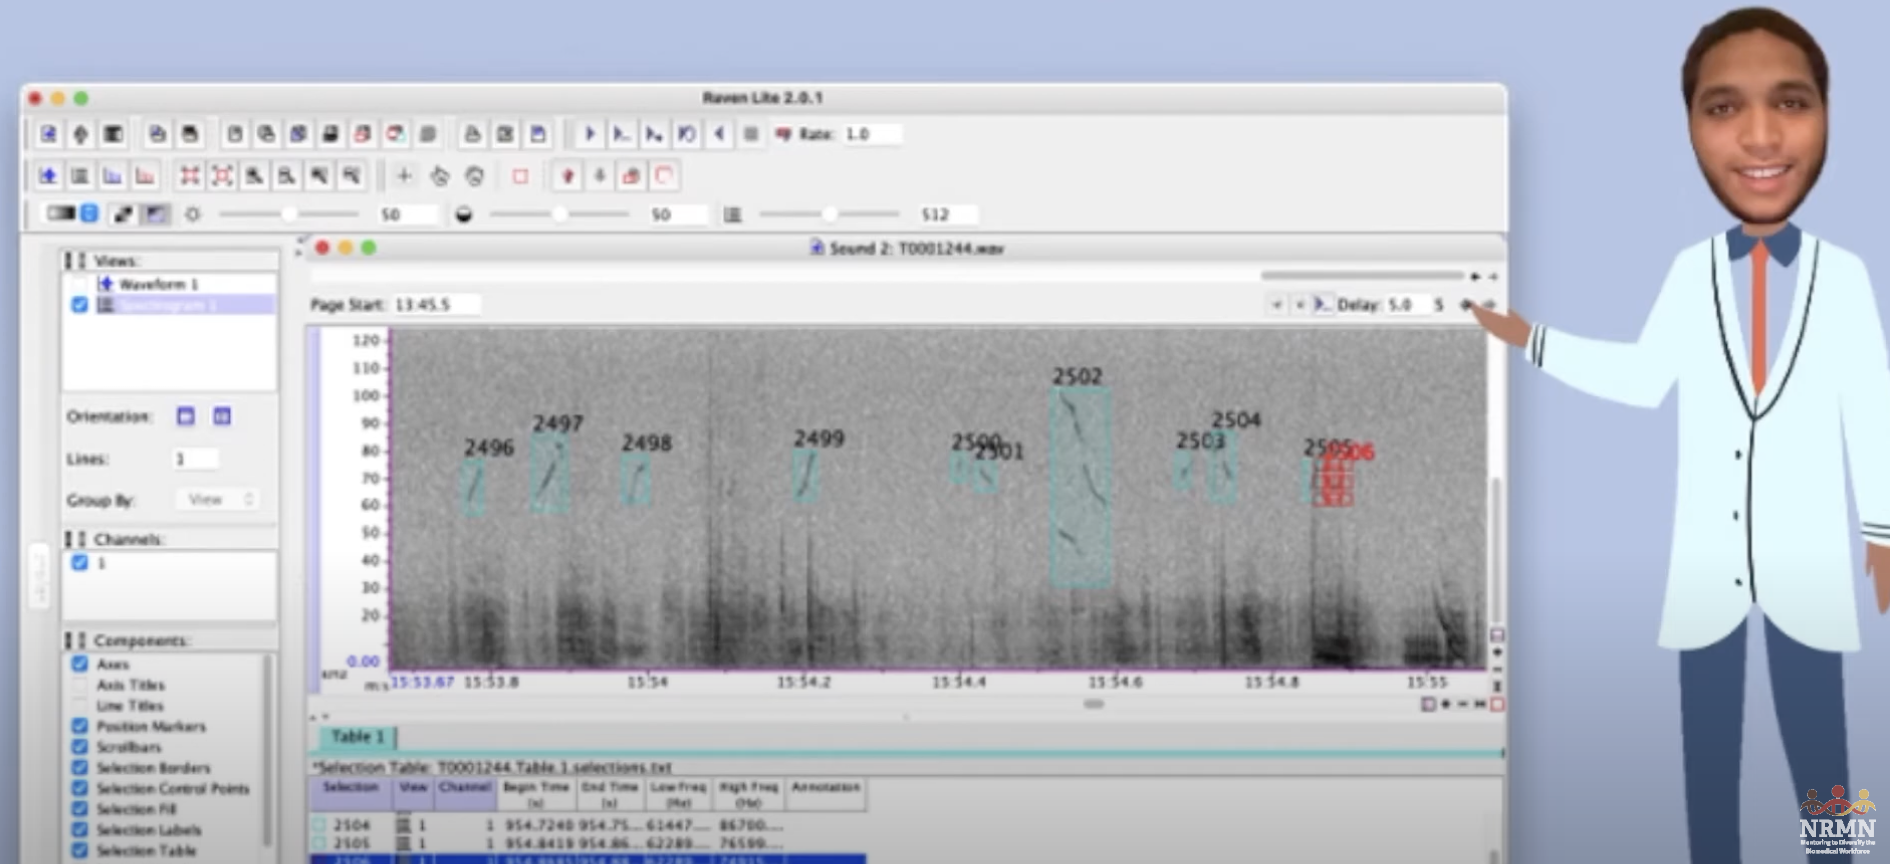Uncheck the Axes component
The image size is (1890, 864).
(x=80, y=664)
